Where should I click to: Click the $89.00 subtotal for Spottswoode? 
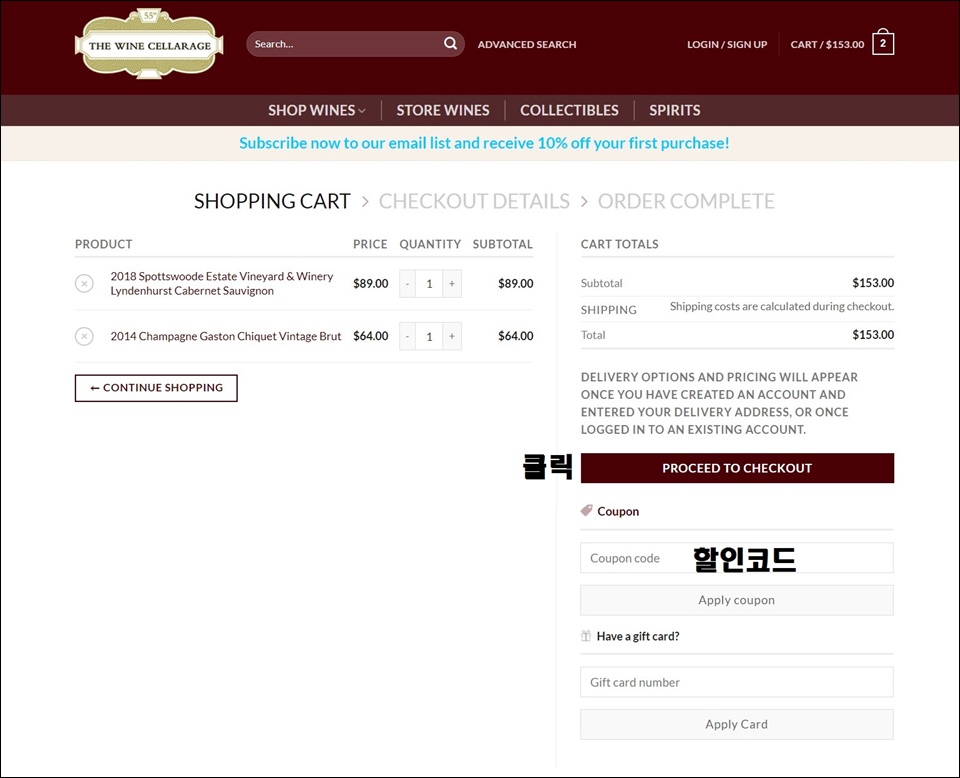(516, 283)
